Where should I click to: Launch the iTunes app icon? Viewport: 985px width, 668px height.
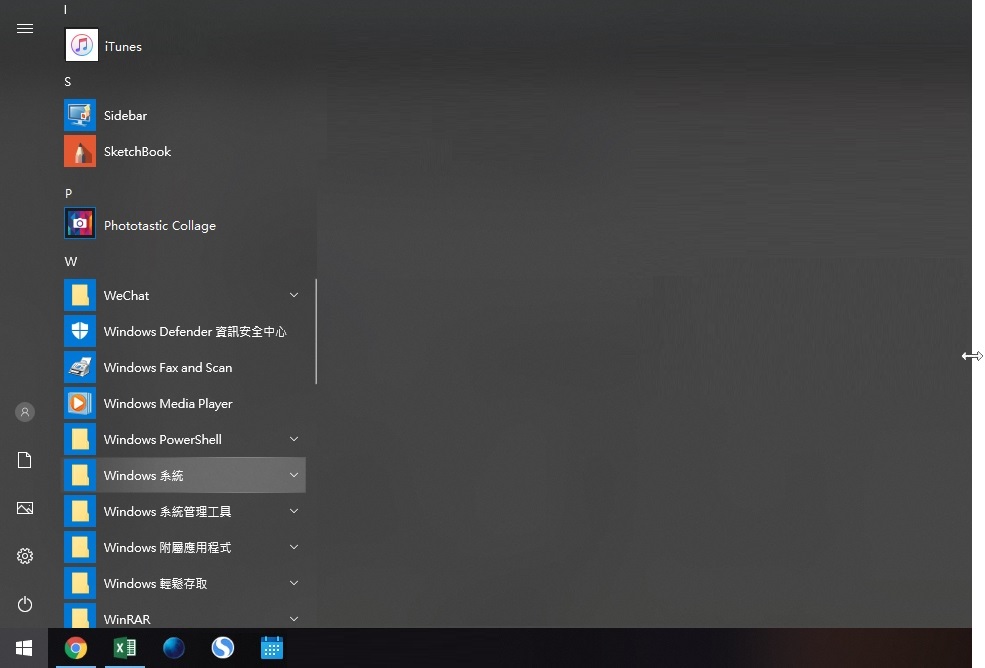tap(81, 45)
